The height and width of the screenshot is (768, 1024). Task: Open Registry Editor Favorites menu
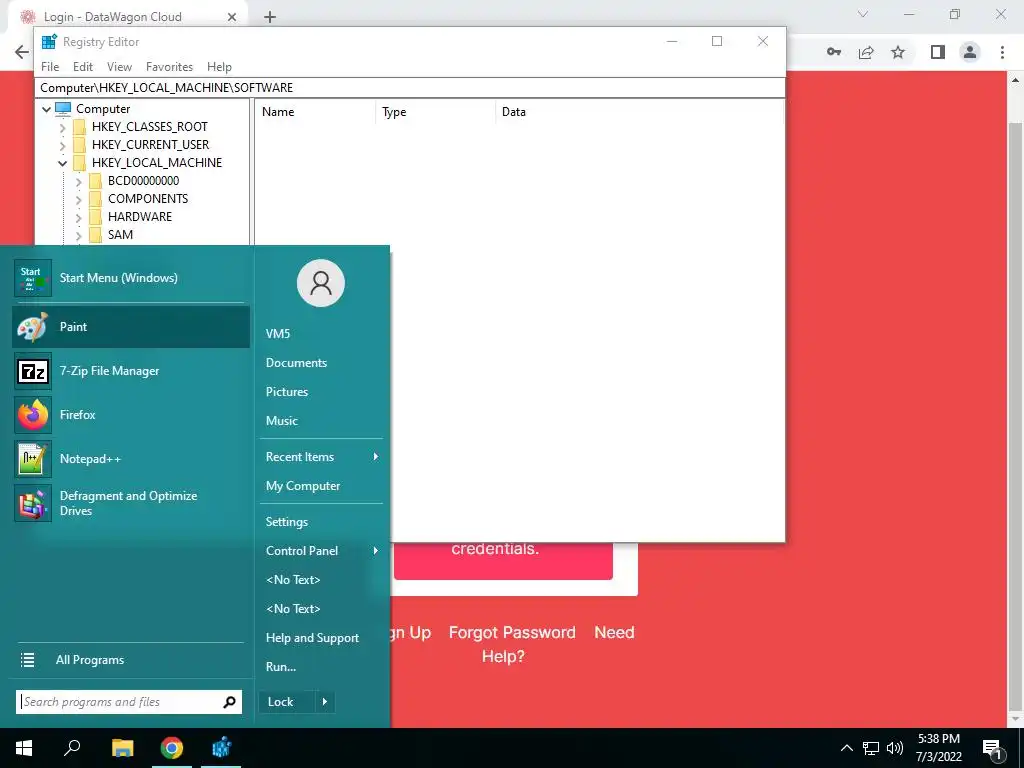pyautogui.click(x=169, y=67)
